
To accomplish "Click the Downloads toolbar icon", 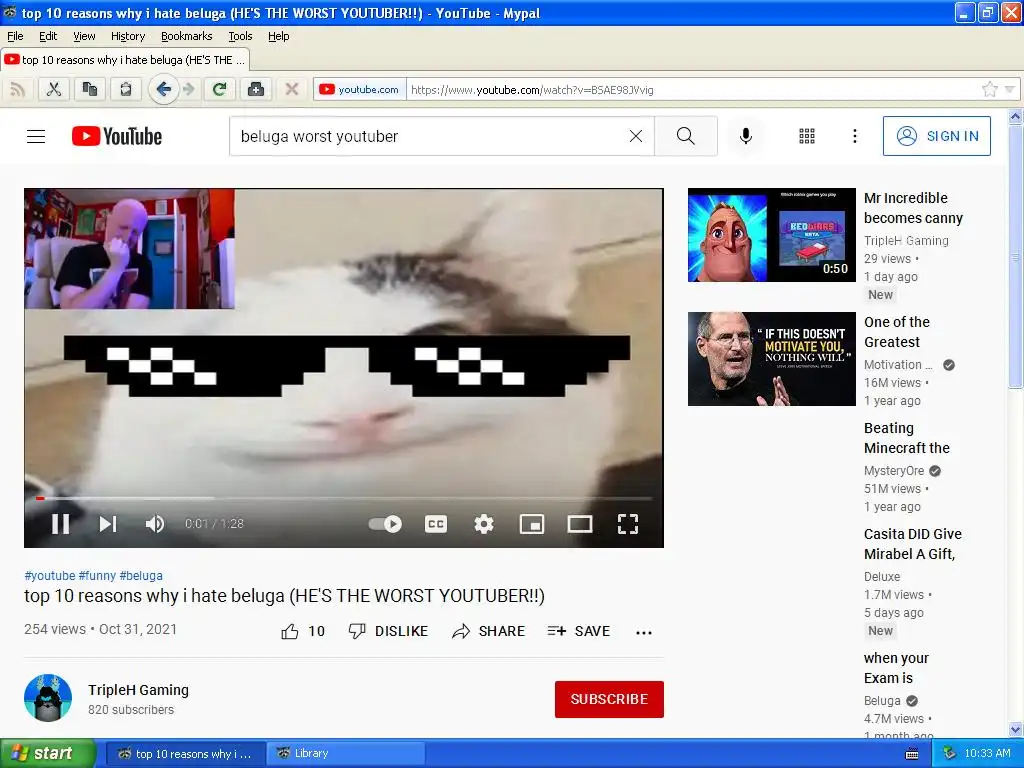I will [x=256, y=89].
